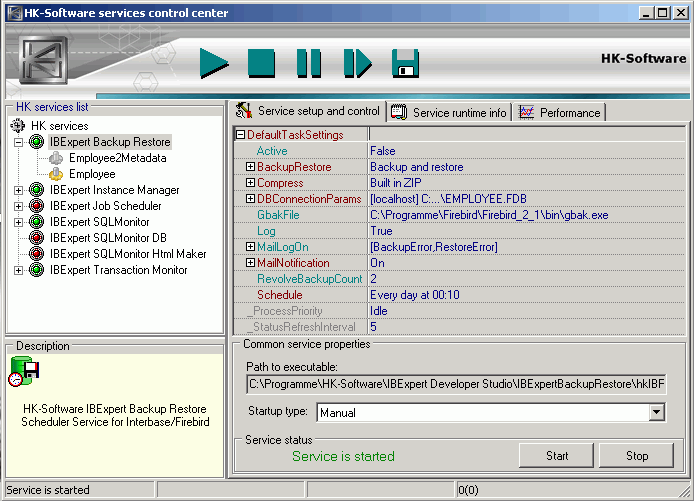Expand the DBConnectionParams property
694x501 pixels.
[251, 198]
